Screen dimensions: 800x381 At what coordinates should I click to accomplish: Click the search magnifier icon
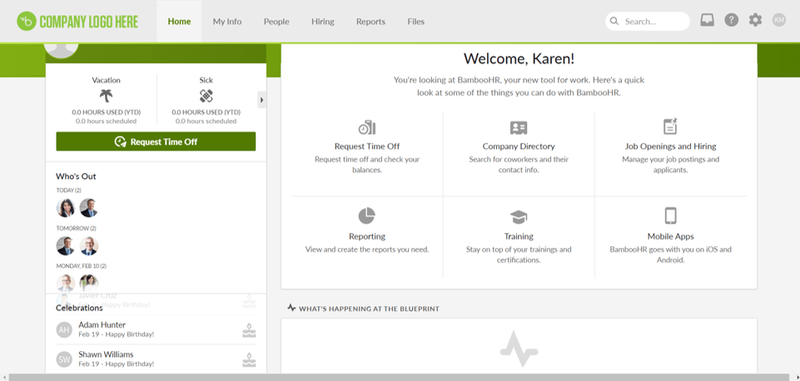coord(615,21)
